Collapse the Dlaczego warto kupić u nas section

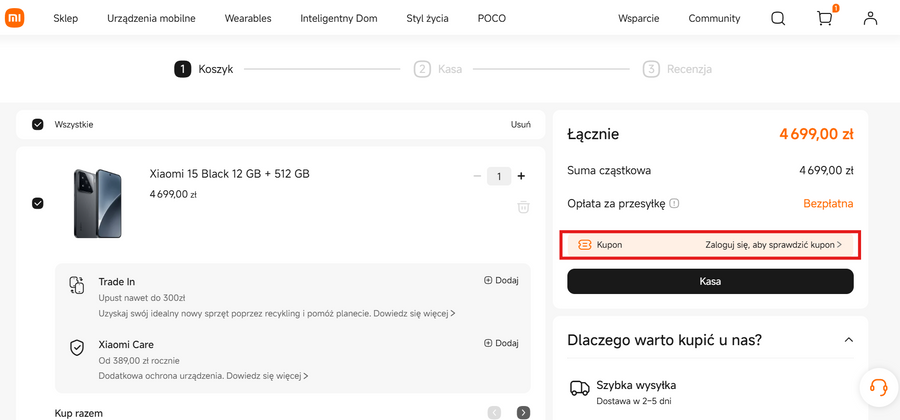click(849, 340)
